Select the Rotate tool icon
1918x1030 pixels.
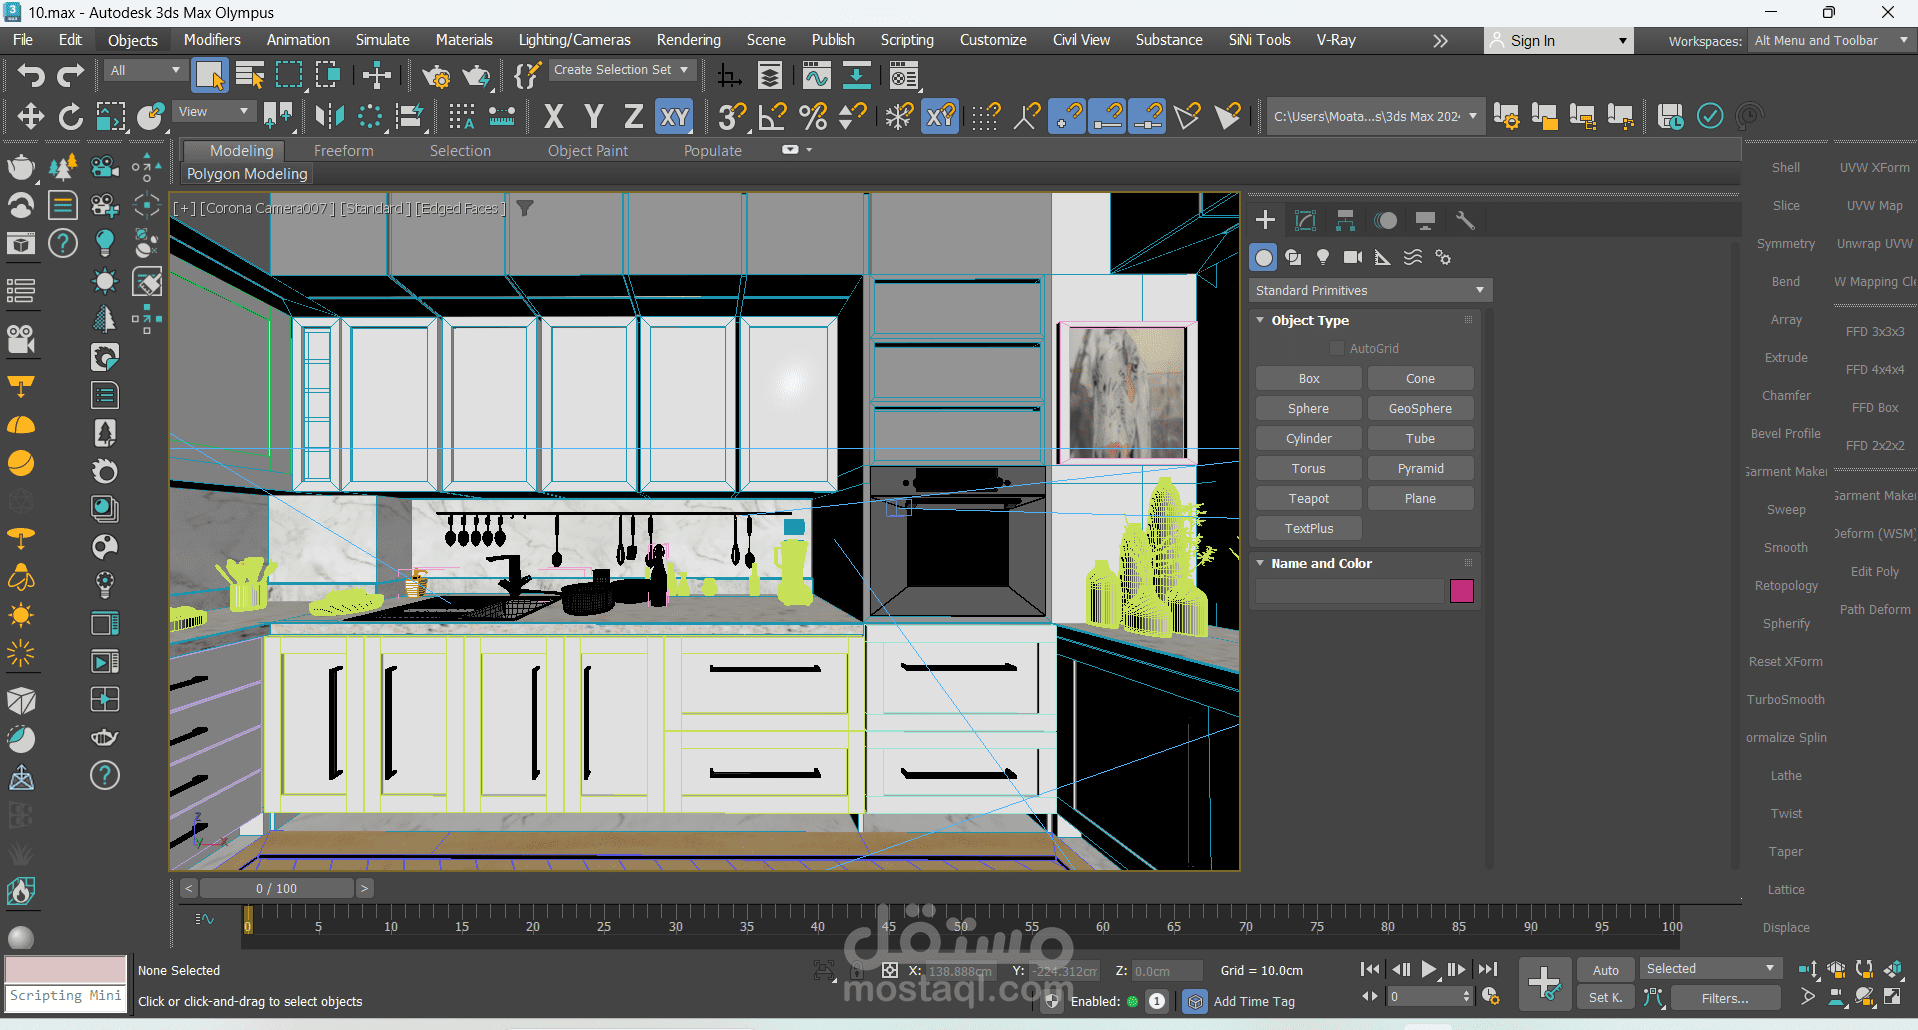[70, 117]
